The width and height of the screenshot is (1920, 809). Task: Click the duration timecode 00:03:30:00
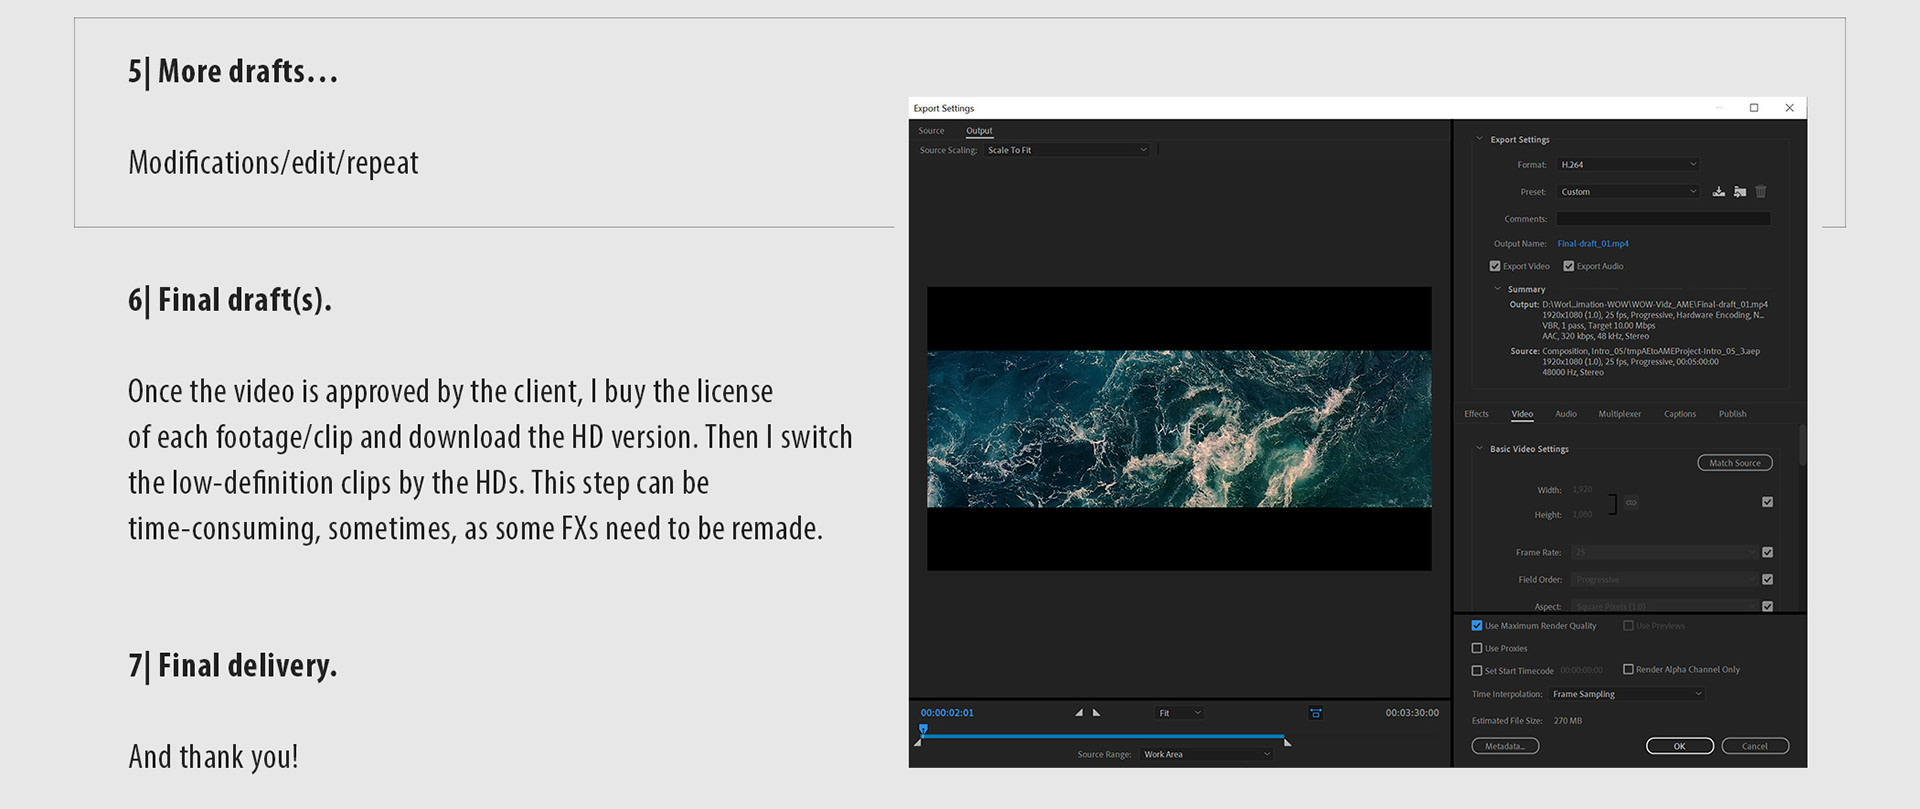[1412, 713]
